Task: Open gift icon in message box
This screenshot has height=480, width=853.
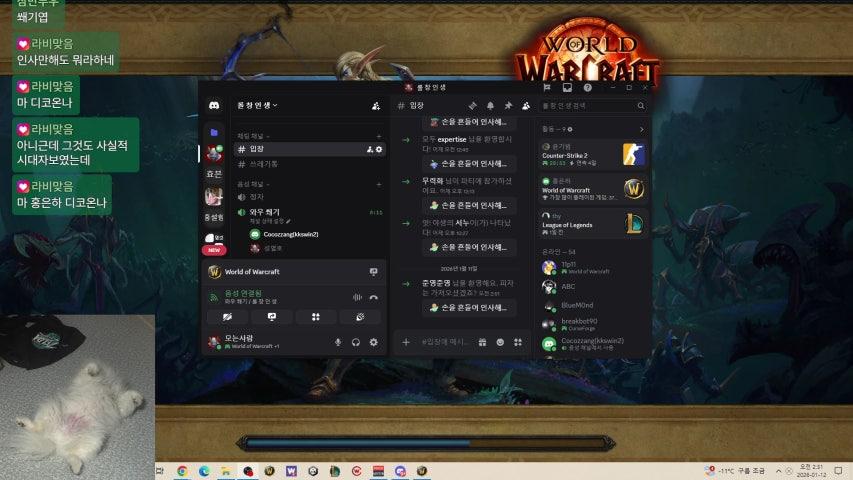Action: [483, 342]
